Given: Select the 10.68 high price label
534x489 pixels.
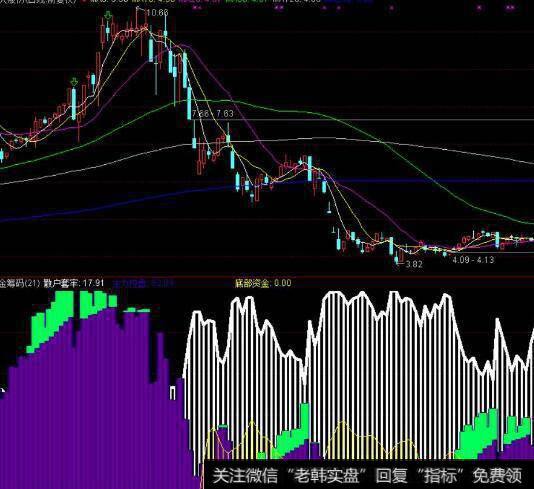Looking at the screenshot, I should click(157, 13).
